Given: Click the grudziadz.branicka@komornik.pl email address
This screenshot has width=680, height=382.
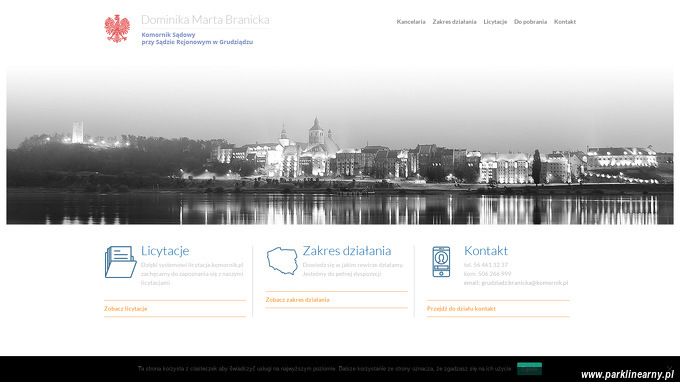Looking at the screenshot, I should [524, 283].
